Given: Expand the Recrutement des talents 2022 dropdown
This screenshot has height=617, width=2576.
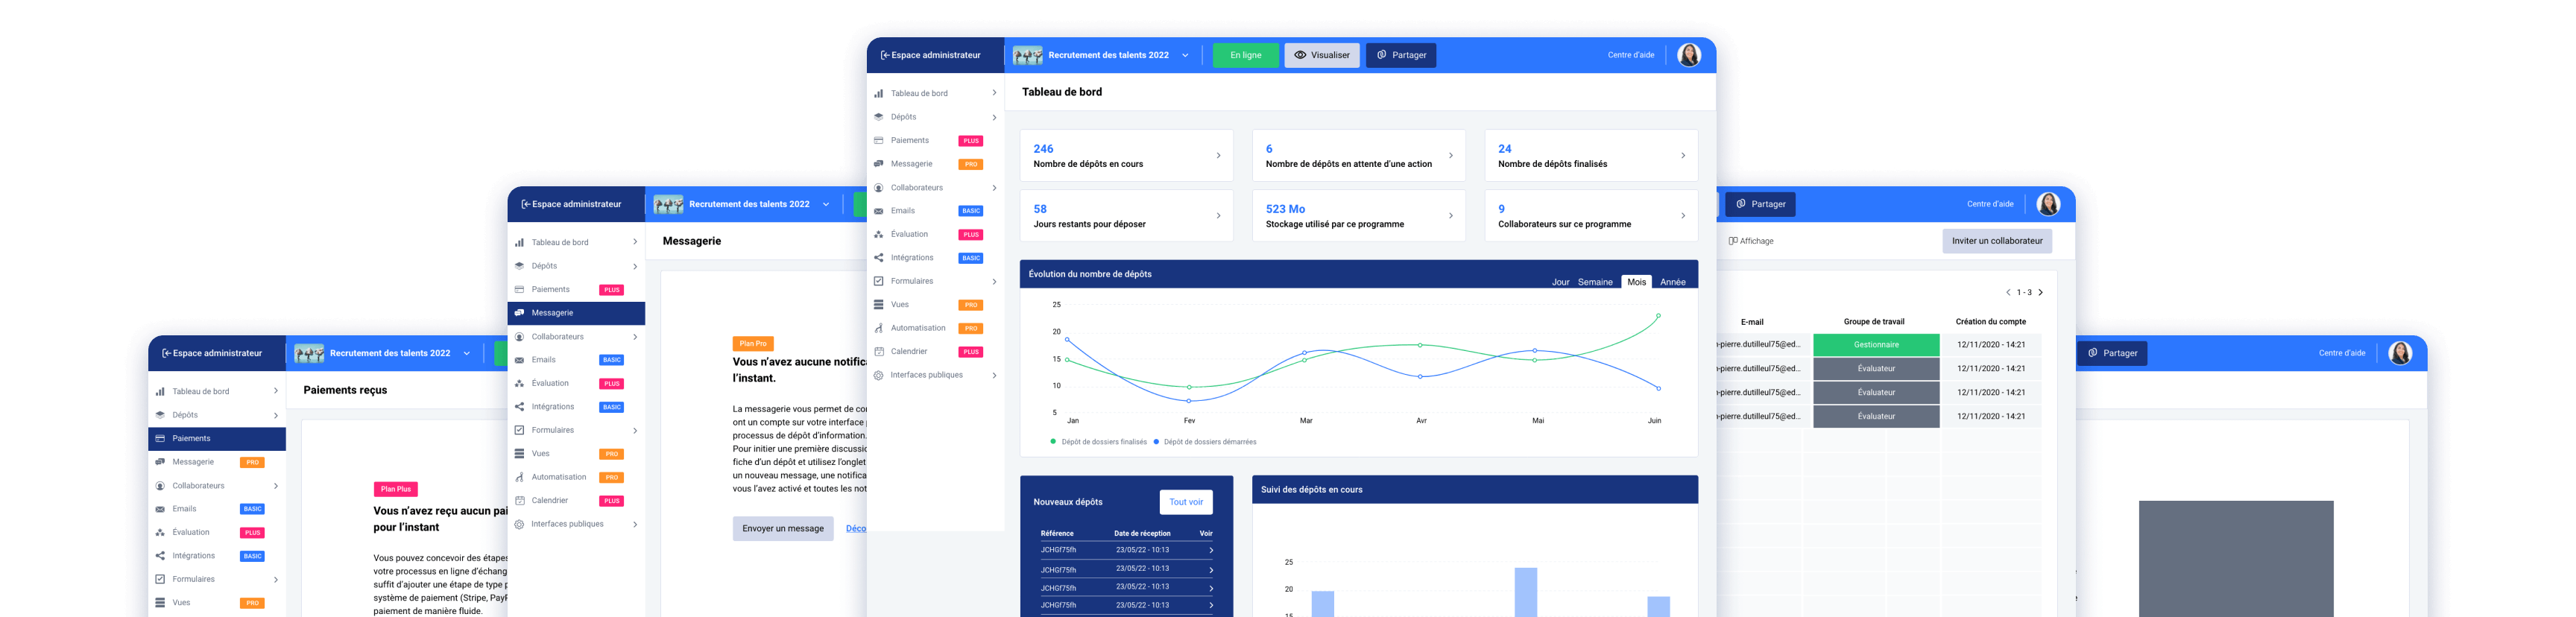Looking at the screenshot, I should pyautogui.click(x=1185, y=55).
